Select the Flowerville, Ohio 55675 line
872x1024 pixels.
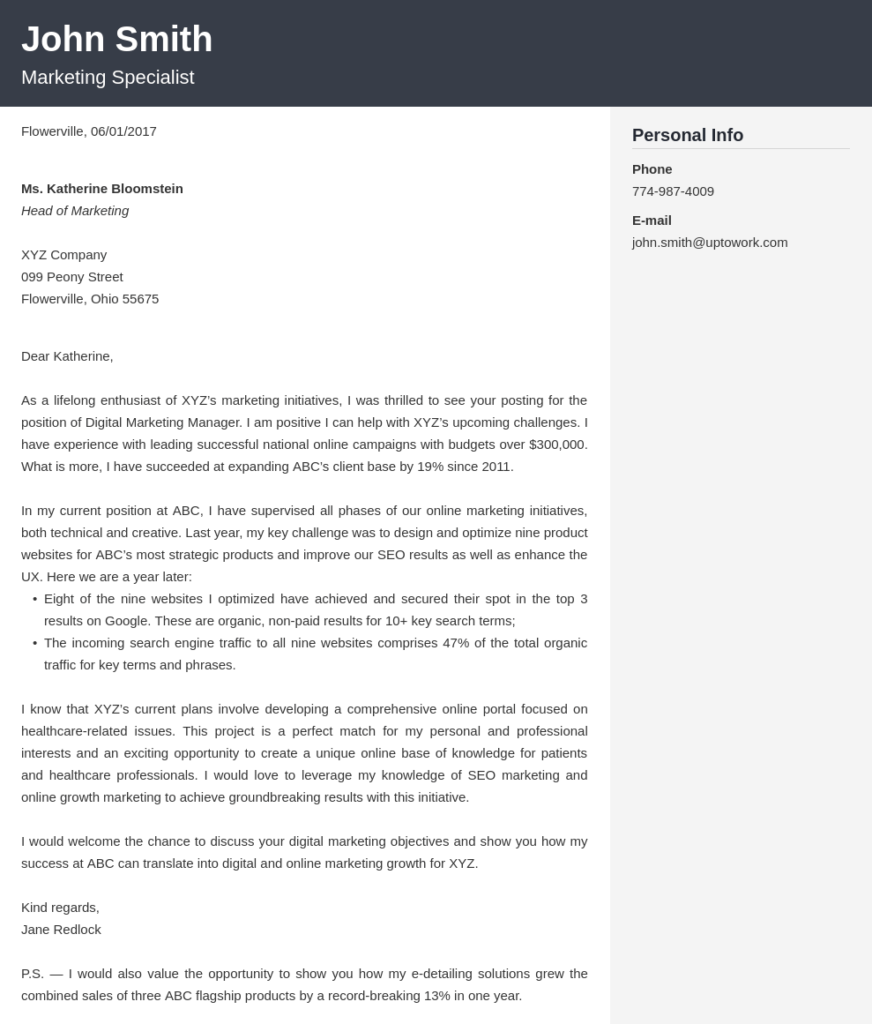90,299
